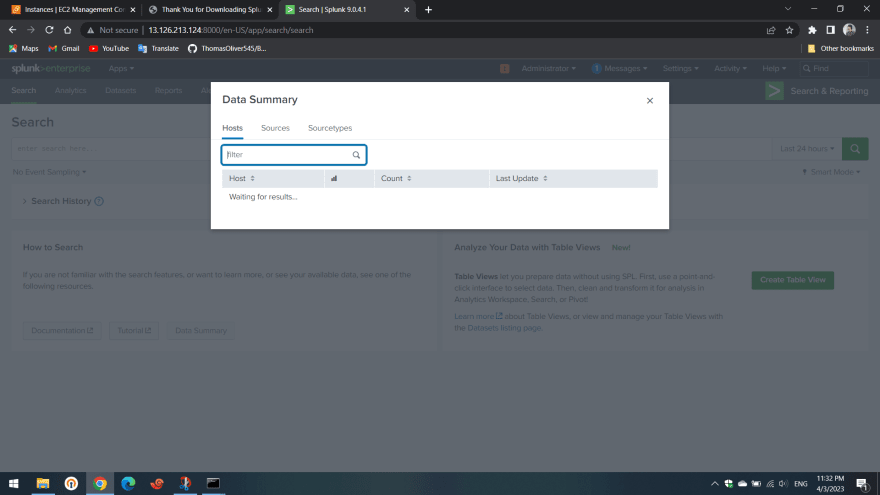This screenshot has width=880, height=495.
Task: Click the Find search box
Action: [835, 68]
